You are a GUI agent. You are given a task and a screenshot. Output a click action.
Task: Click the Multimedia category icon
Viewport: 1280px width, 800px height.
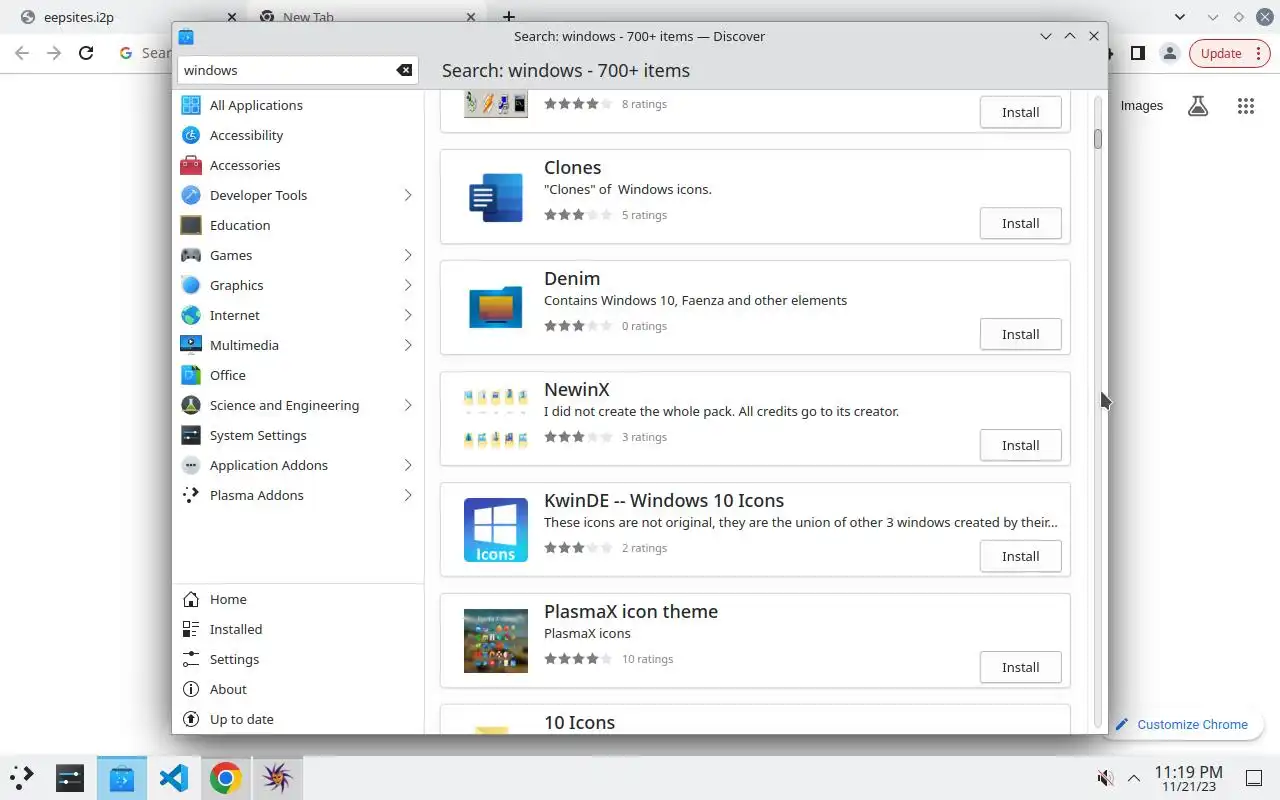(191, 345)
